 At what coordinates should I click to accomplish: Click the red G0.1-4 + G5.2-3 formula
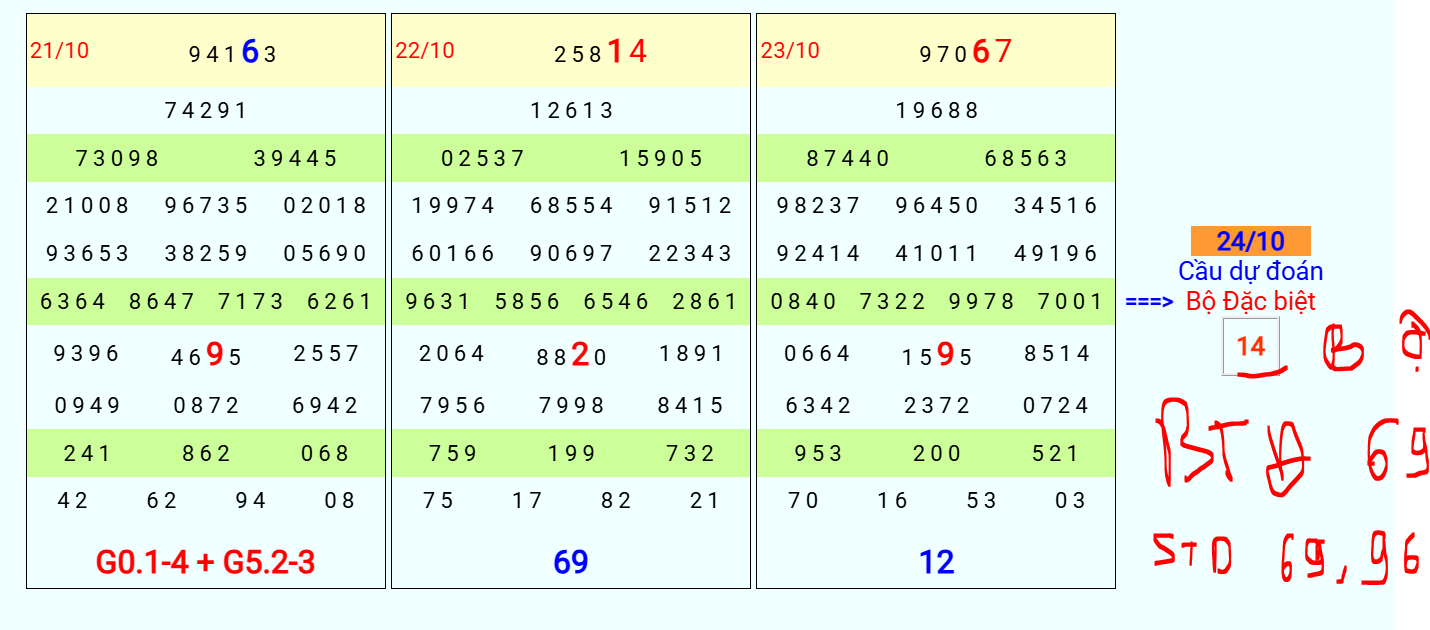point(206,563)
